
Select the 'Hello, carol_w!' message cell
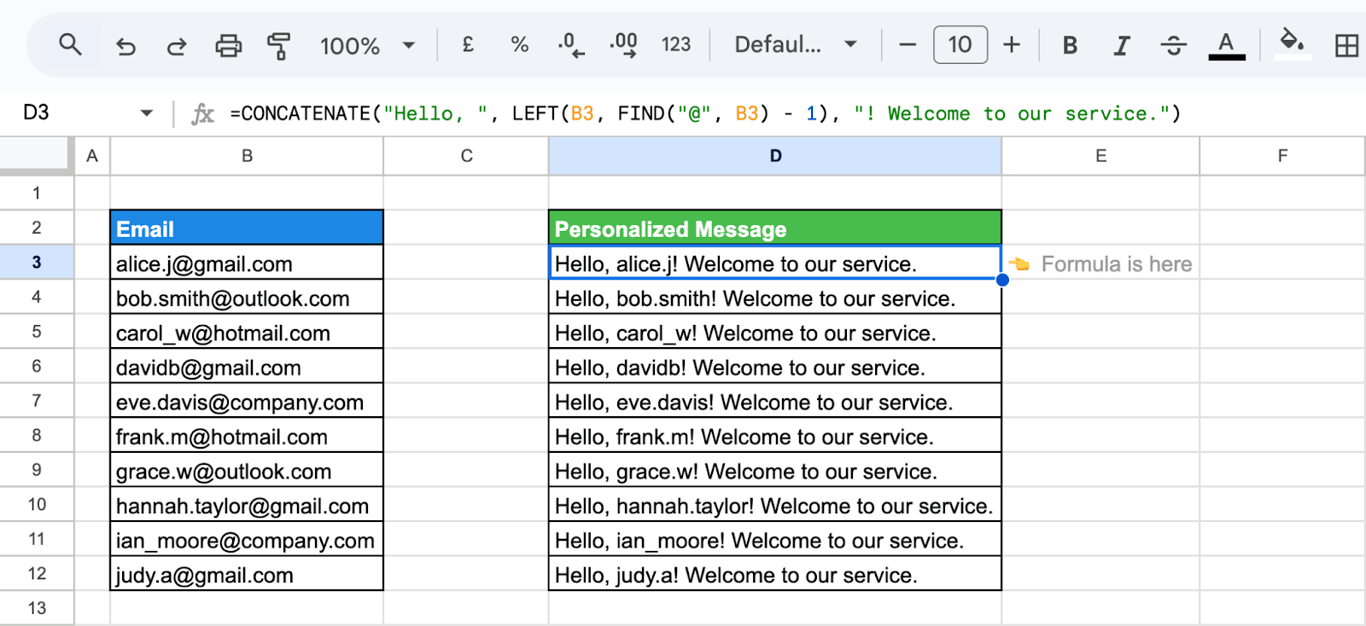click(775, 332)
